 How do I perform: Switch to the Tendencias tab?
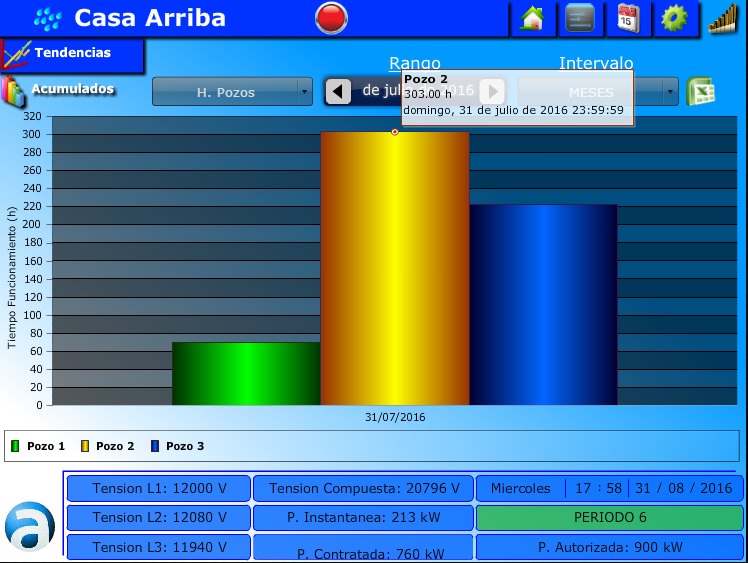[x=72, y=55]
